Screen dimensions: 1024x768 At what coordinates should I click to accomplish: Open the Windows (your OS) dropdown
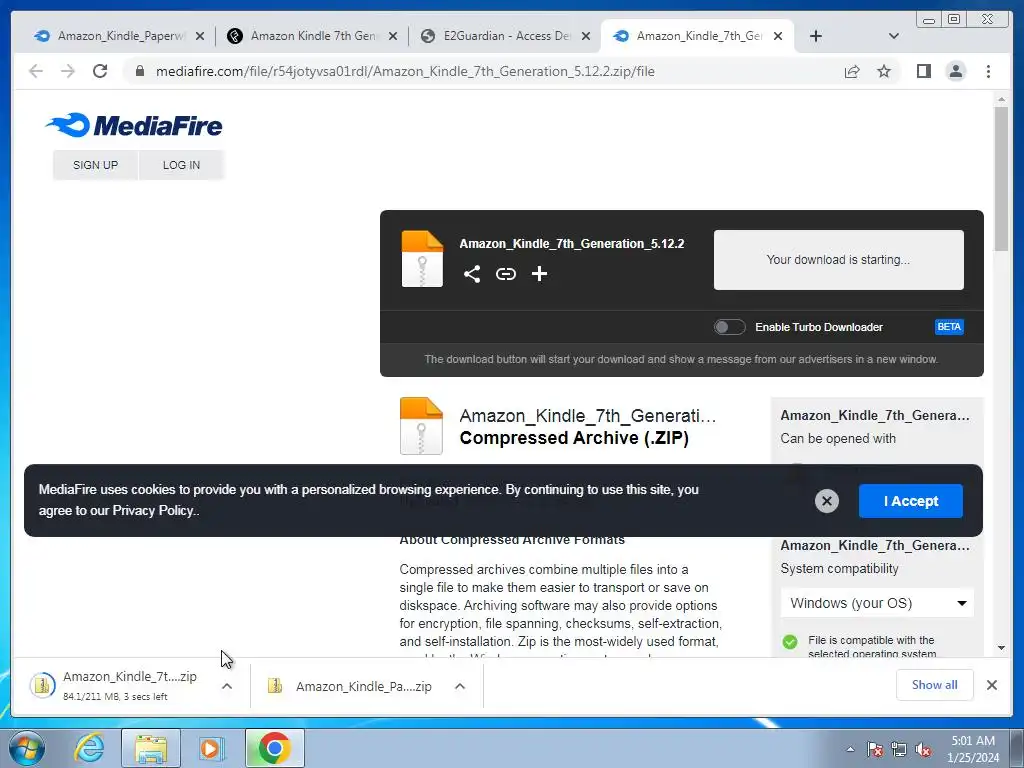[x=877, y=603]
